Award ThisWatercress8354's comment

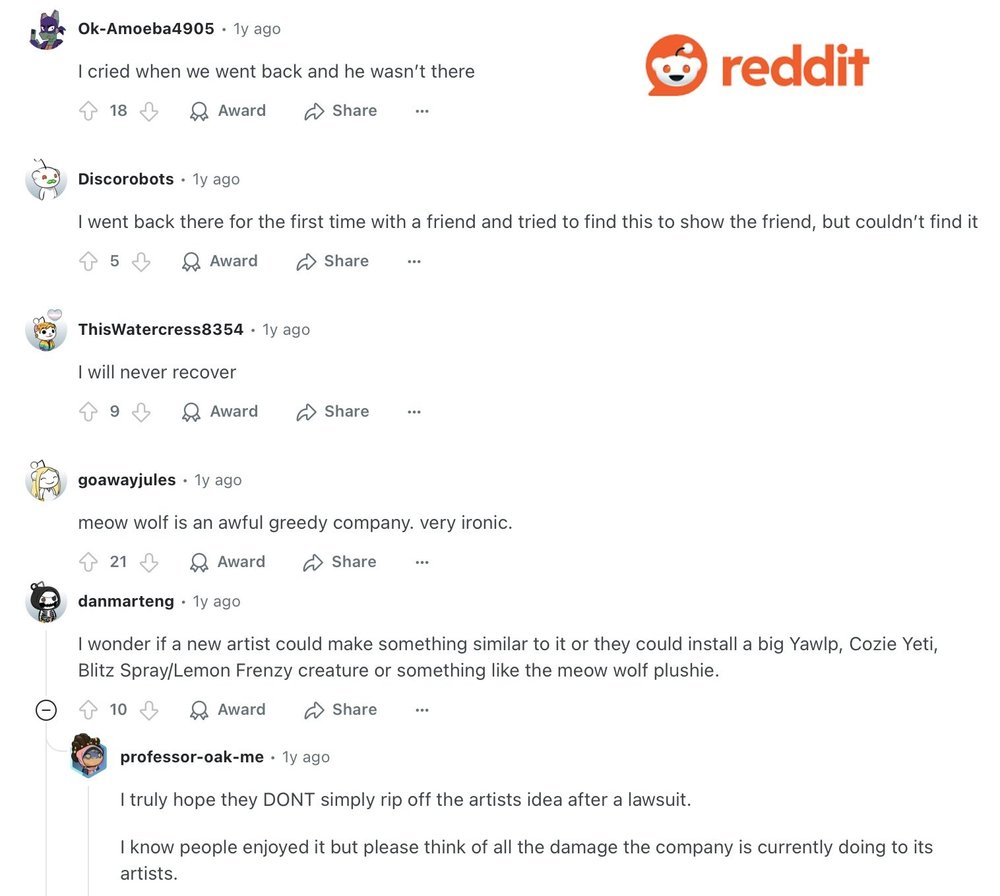(x=220, y=412)
